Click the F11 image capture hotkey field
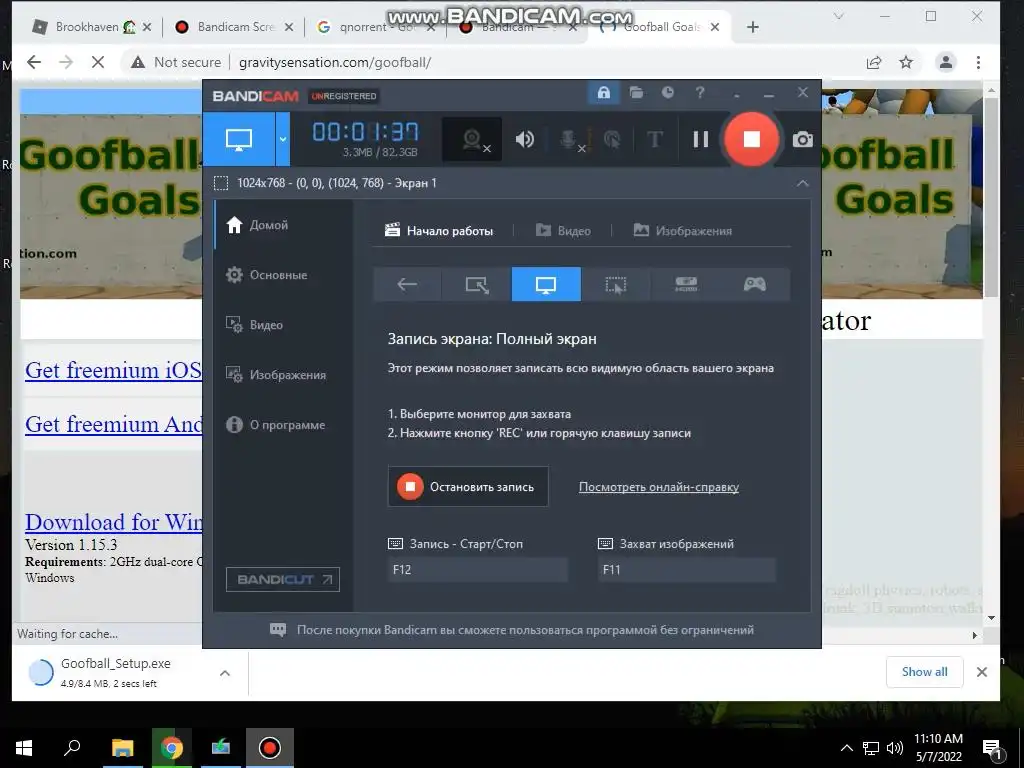Viewport: 1024px width, 768px height. coord(686,569)
